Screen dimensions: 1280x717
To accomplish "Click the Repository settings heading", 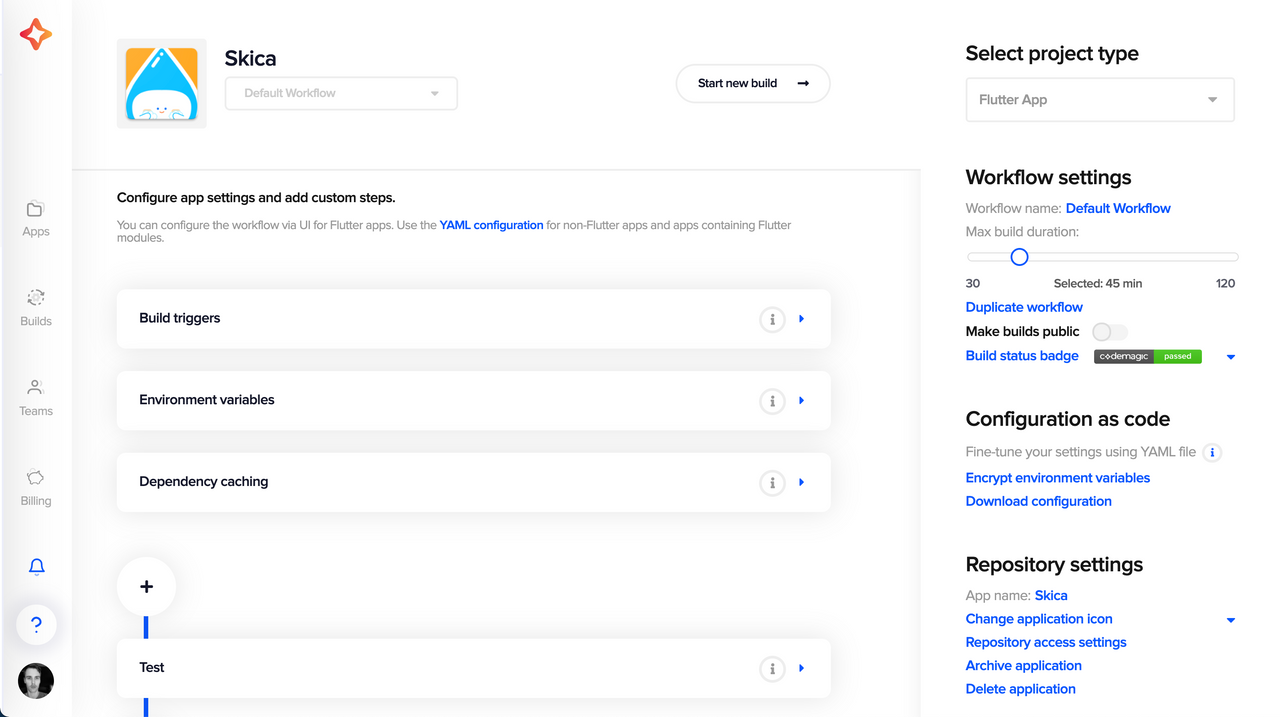I will [1054, 565].
